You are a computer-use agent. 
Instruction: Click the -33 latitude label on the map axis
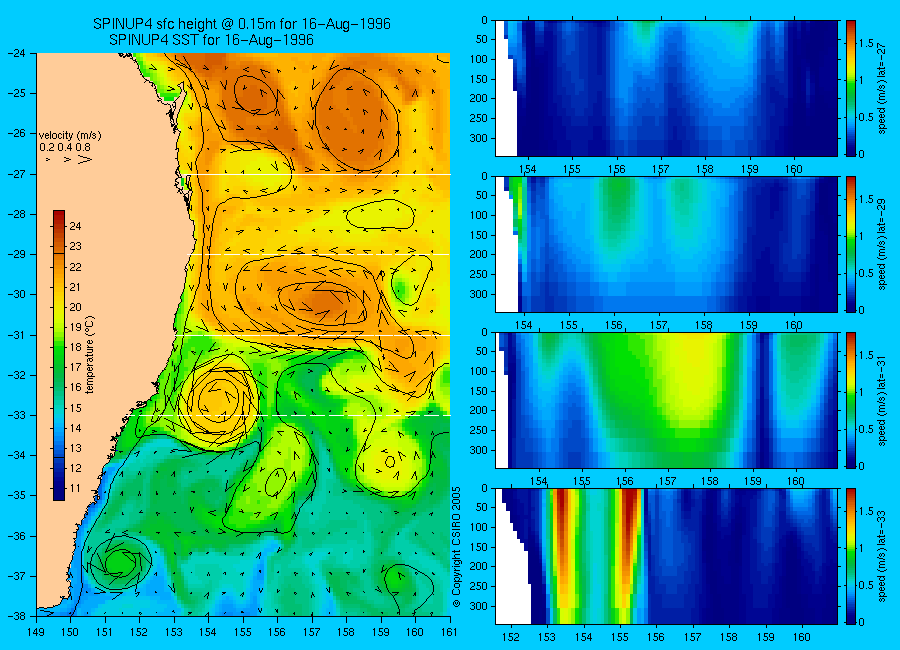[x=16, y=415]
